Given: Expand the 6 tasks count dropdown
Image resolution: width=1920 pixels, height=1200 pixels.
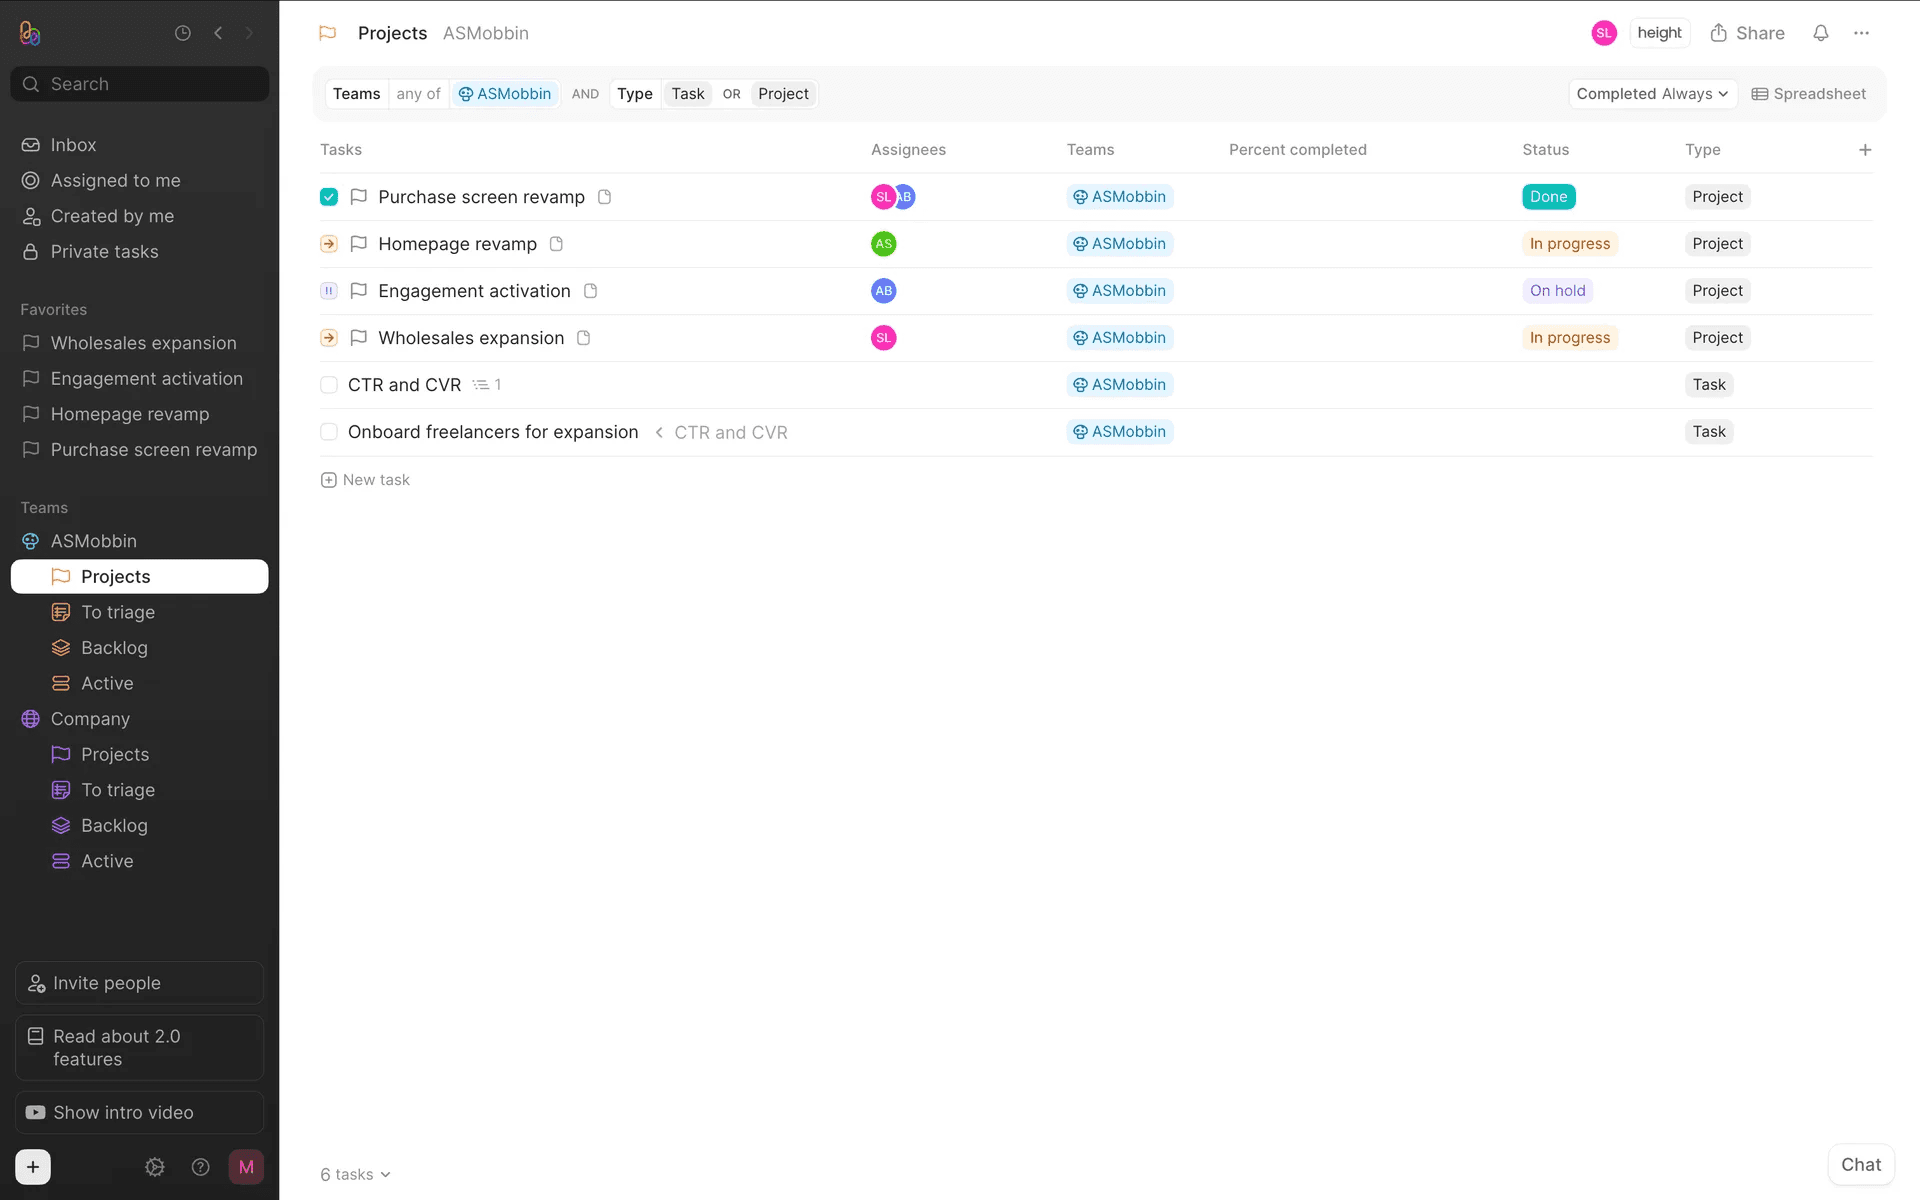Looking at the screenshot, I should (355, 1175).
